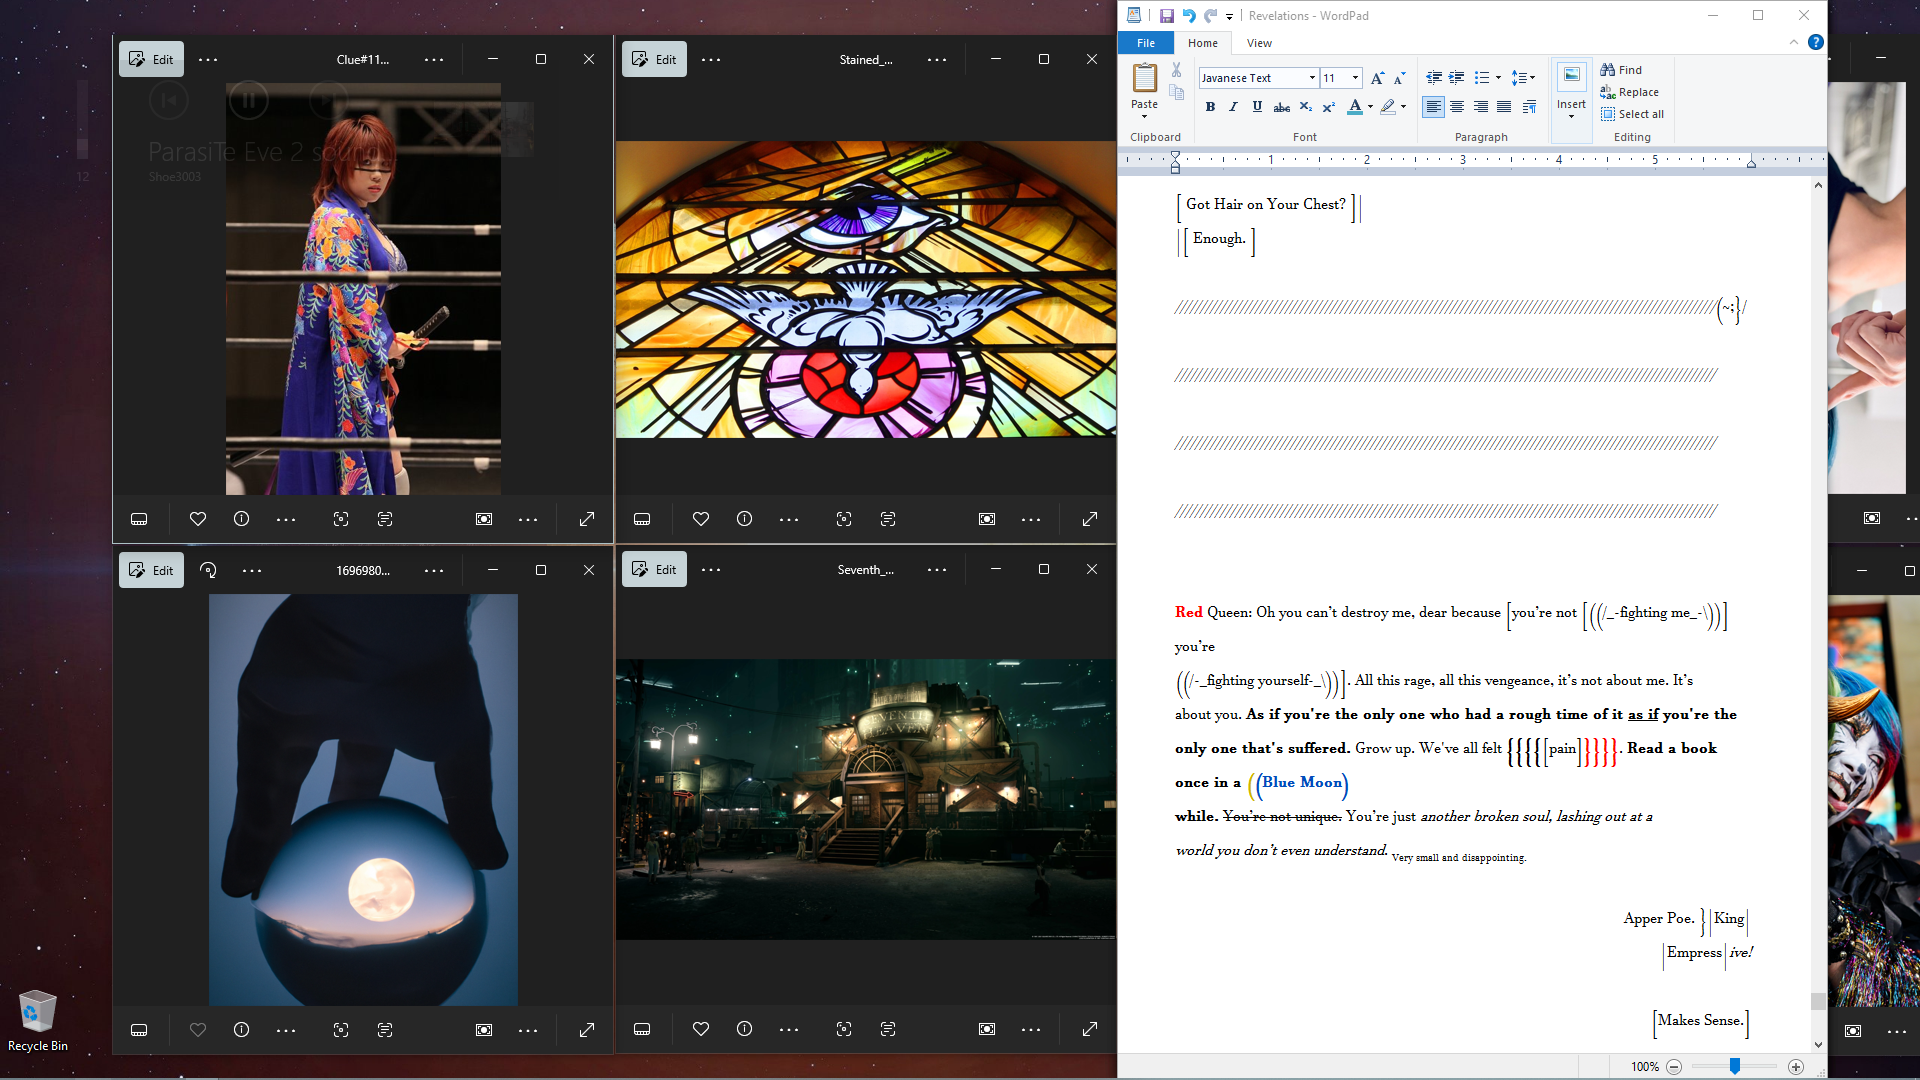This screenshot has height=1080, width=1920.
Task: Expand the bullet list style dropdown arrow
Action: [x=1498, y=78]
